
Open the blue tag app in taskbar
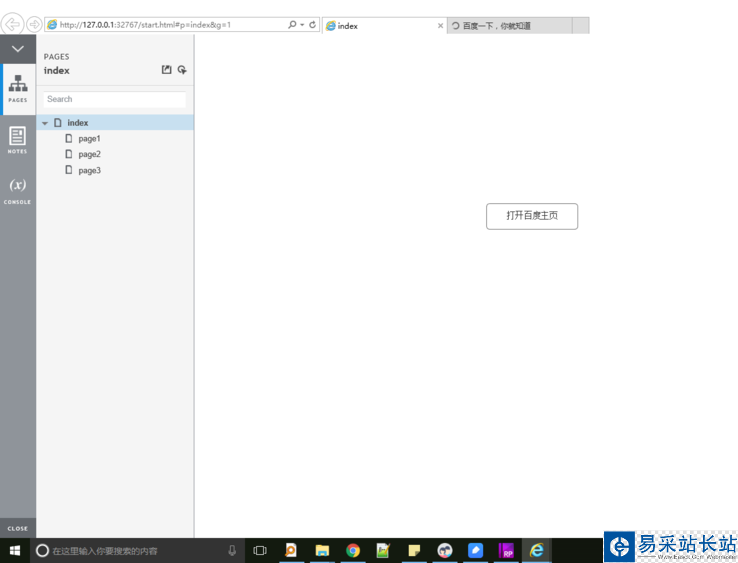[475, 550]
